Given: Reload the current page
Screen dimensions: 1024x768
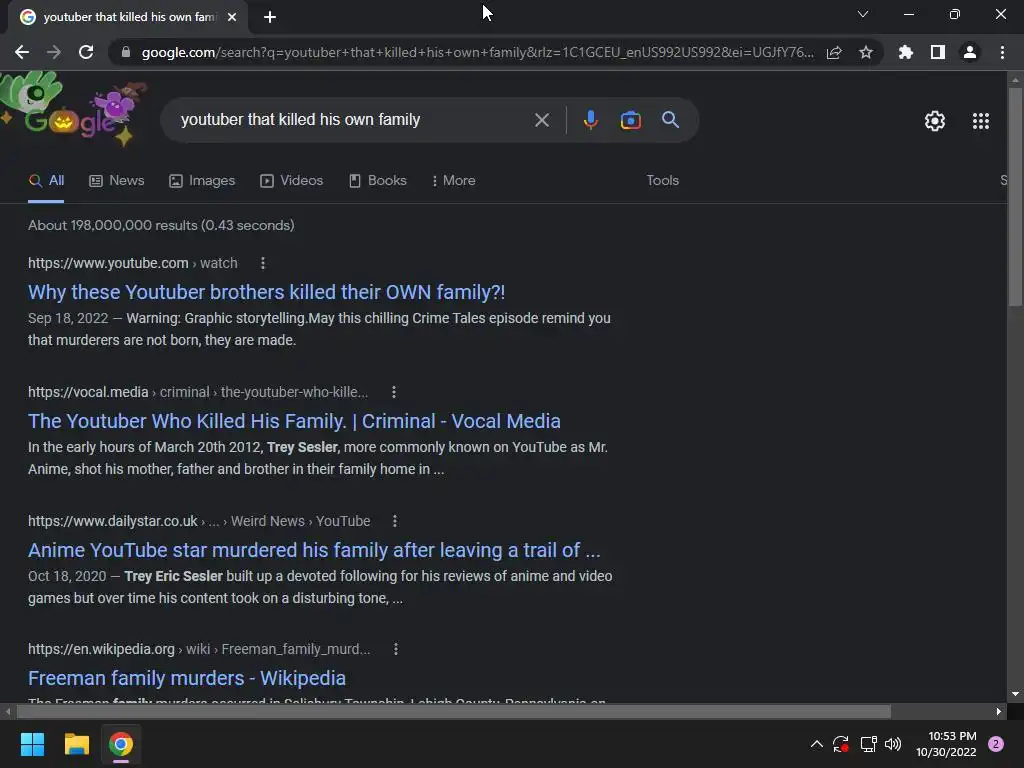Looking at the screenshot, I should pos(86,52).
